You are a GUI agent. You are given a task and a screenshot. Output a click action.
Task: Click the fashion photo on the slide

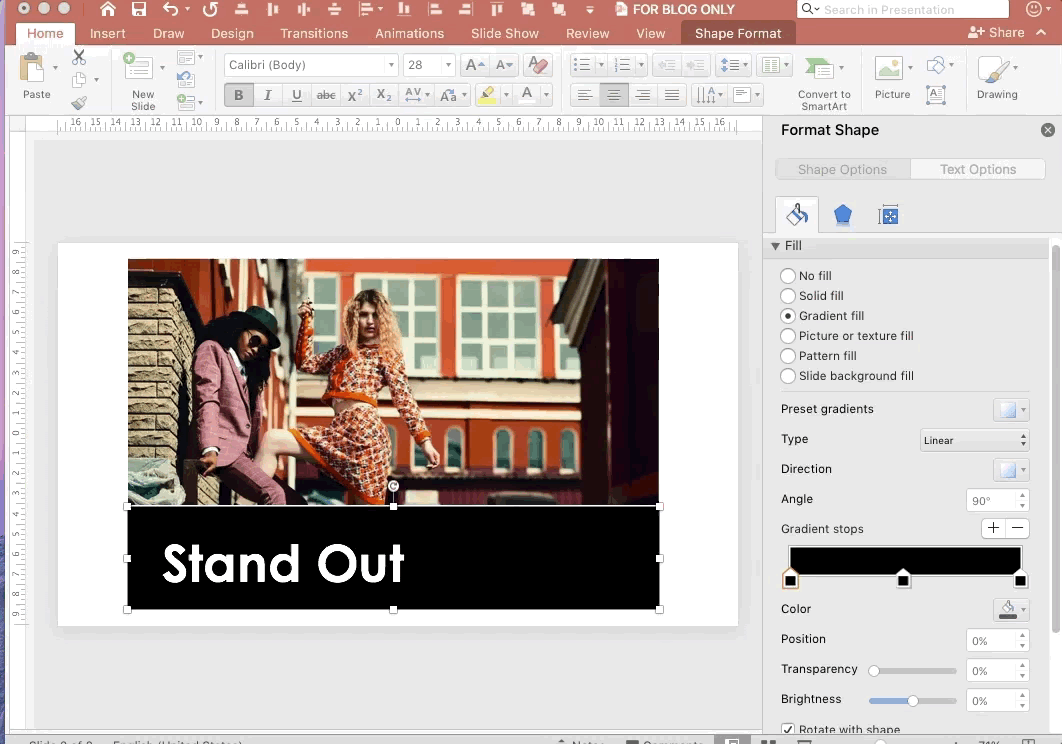point(393,381)
